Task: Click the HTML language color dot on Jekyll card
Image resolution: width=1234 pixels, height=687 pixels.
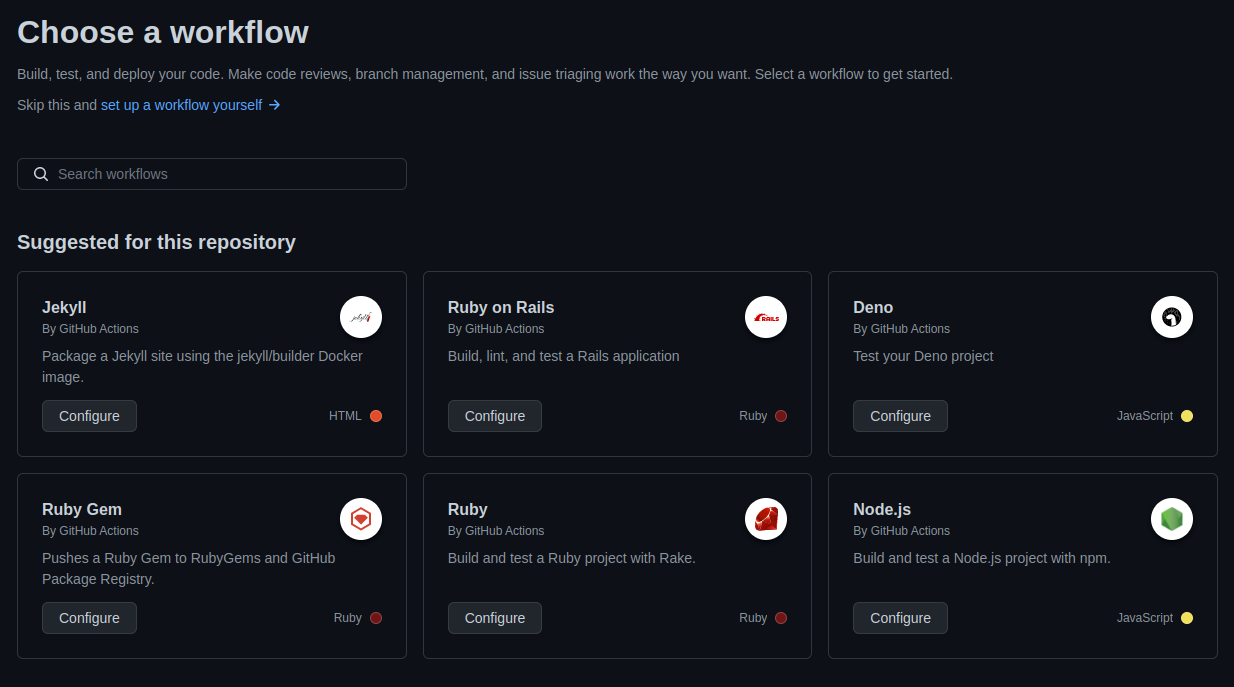Action: pyautogui.click(x=376, y=416)
